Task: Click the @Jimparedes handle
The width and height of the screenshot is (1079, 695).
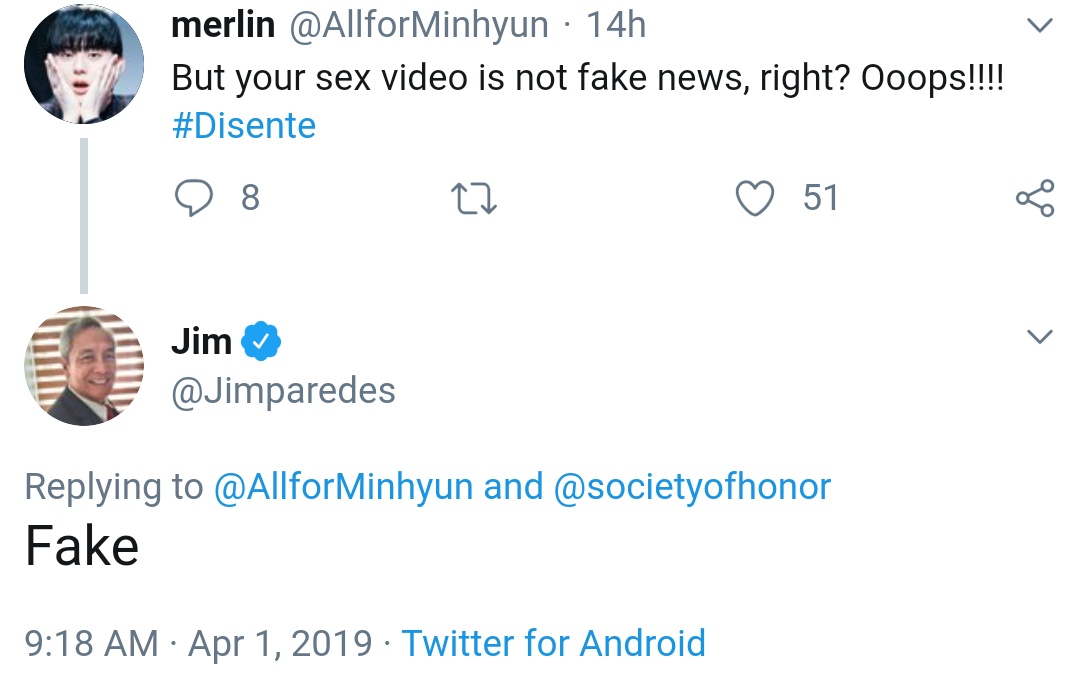Action: [283, 390]
